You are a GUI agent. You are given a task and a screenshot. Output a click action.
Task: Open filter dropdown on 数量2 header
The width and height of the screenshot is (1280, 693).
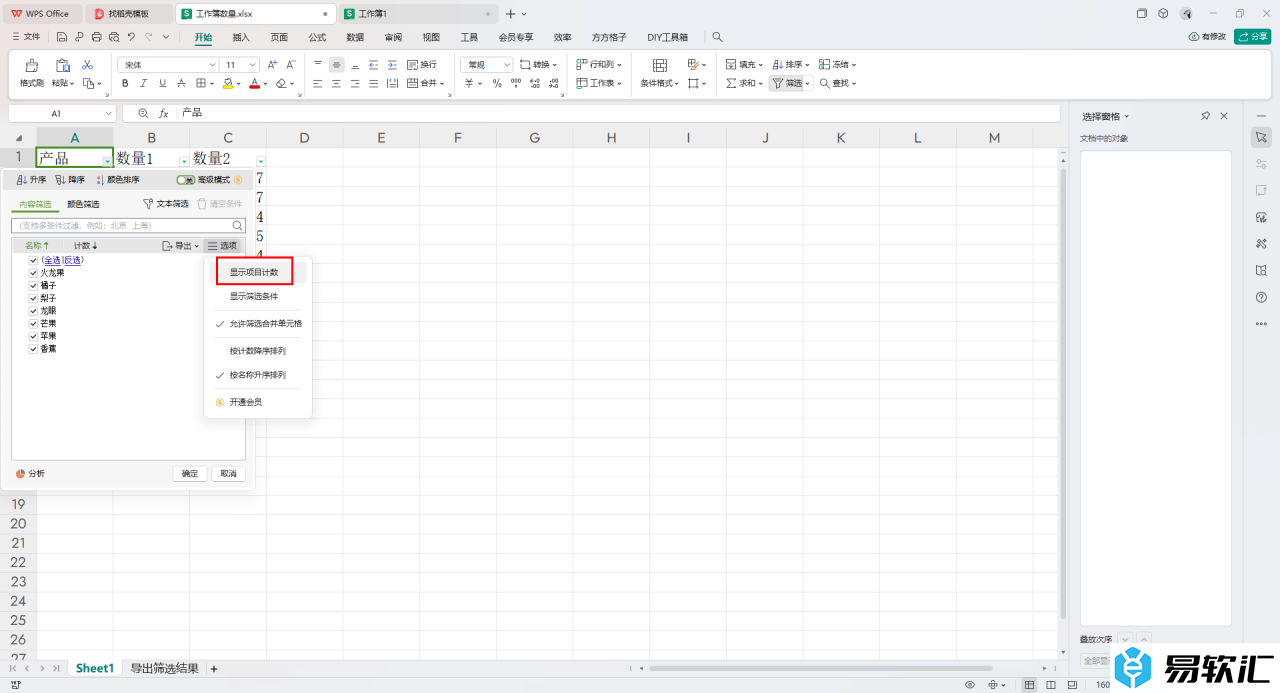tap(261, 161)
